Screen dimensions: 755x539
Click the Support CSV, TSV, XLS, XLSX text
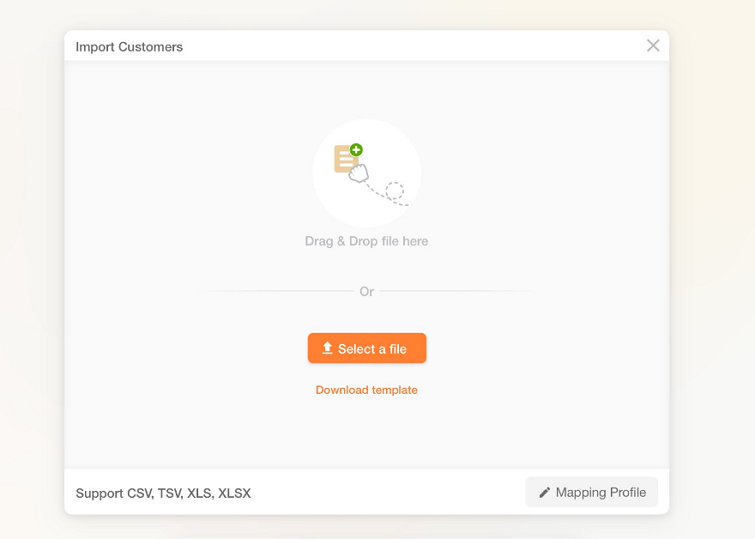163,493
